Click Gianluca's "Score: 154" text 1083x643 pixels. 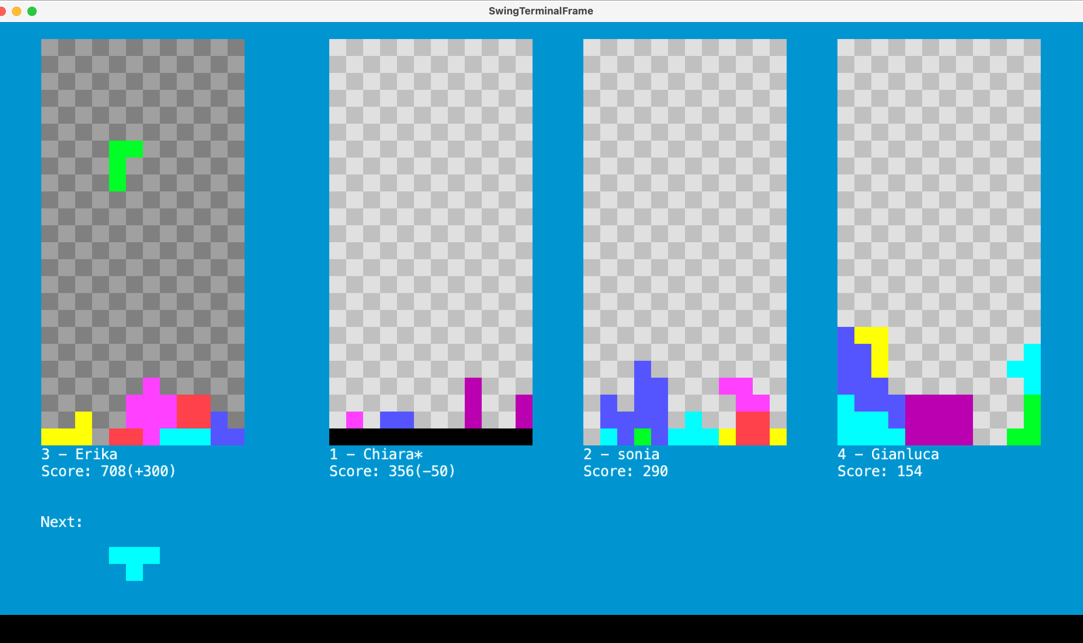(880, 471)
